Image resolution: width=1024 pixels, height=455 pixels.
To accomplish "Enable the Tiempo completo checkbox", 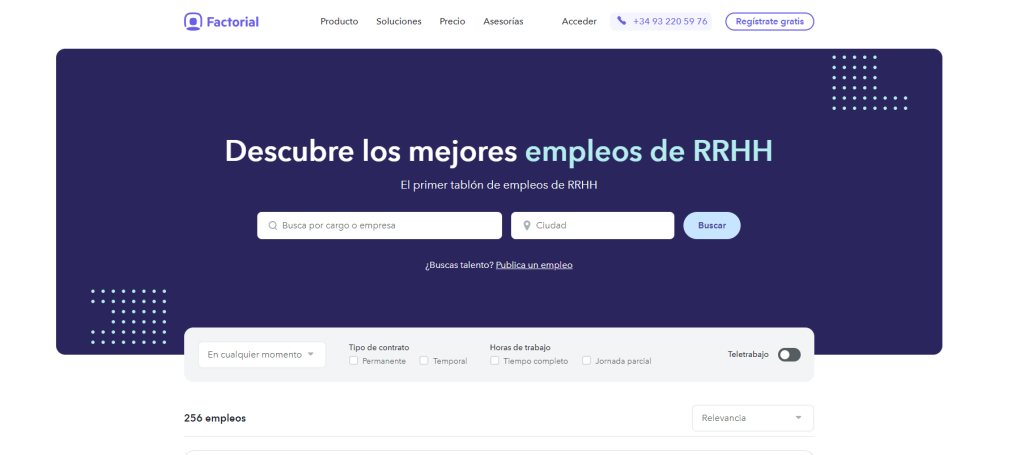I will point(495,361).
